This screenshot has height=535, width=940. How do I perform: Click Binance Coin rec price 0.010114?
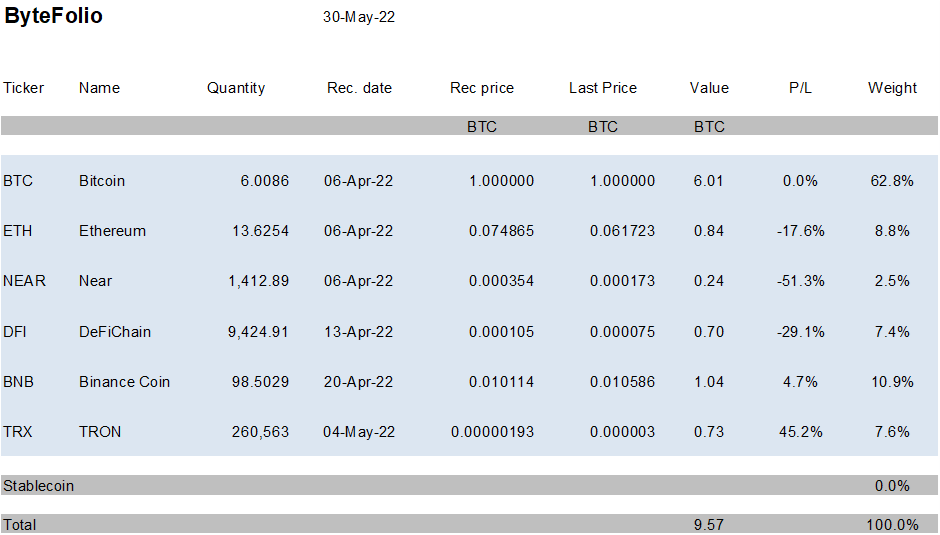tap(501, 382)
